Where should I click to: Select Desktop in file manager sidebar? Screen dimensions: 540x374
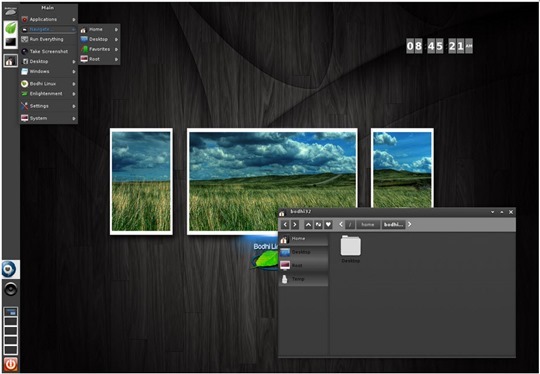[x=303, y=252]
